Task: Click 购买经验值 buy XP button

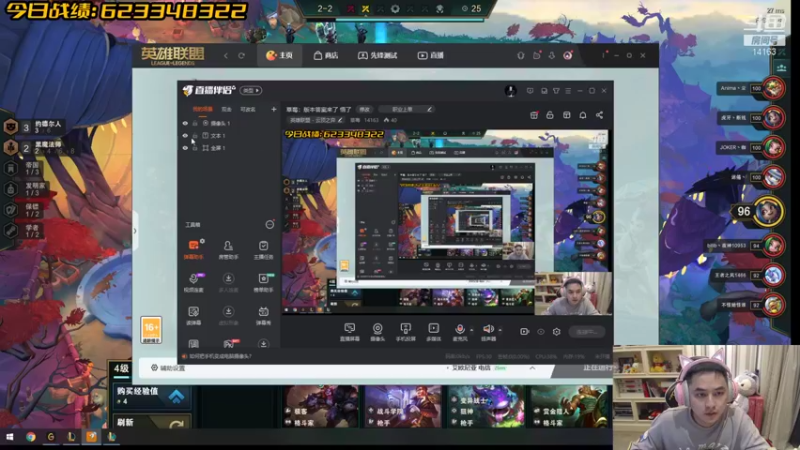Action: click(x=152, y=396)
